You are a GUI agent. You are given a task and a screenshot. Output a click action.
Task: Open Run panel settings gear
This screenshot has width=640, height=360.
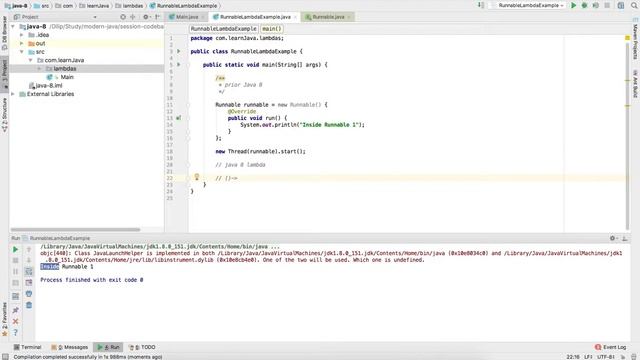point(613,238)
